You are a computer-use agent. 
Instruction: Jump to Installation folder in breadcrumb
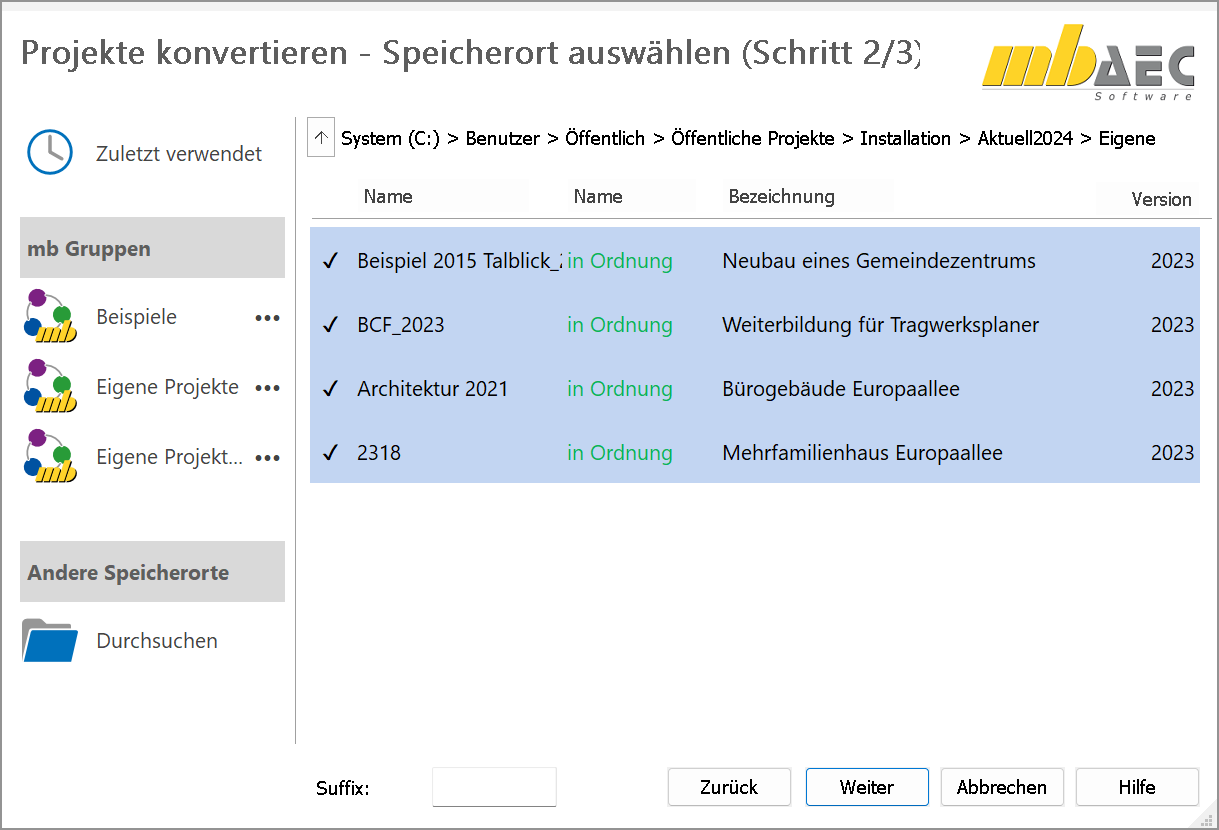tap(905, 139)
